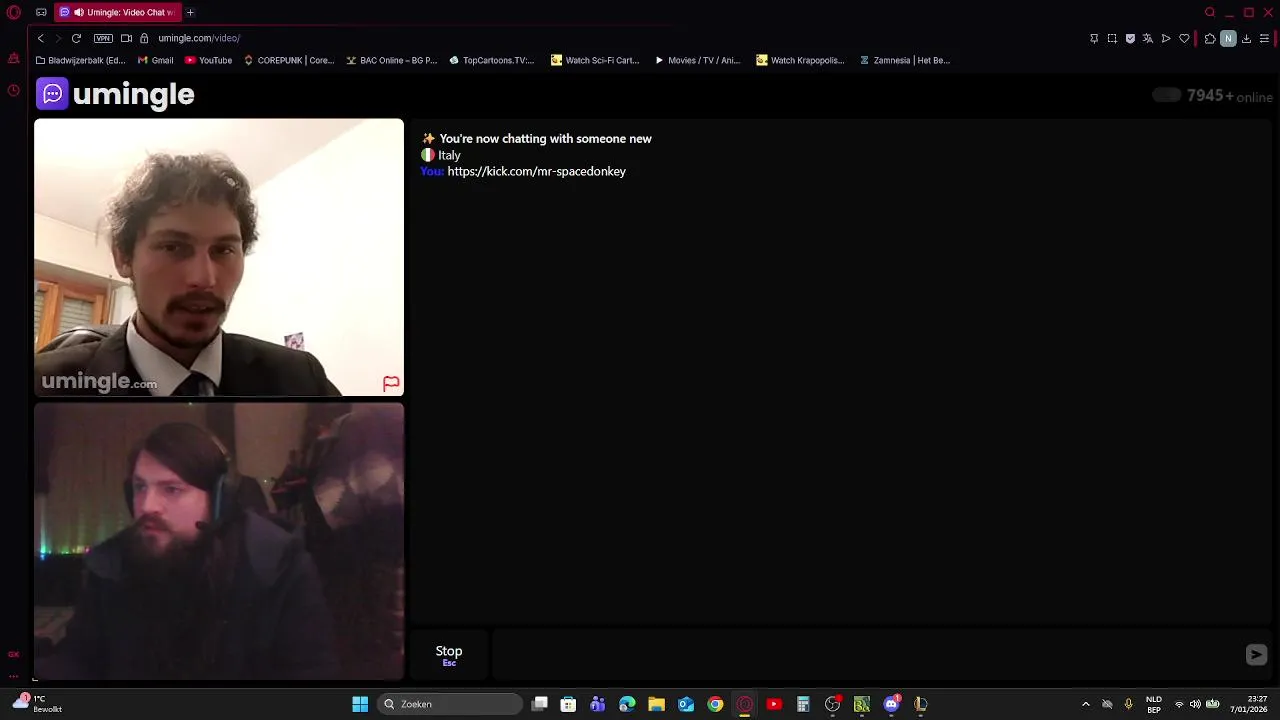The image size is (1280, 720).
Task: Open the N profile avatar button
Action: [1228, 38]
